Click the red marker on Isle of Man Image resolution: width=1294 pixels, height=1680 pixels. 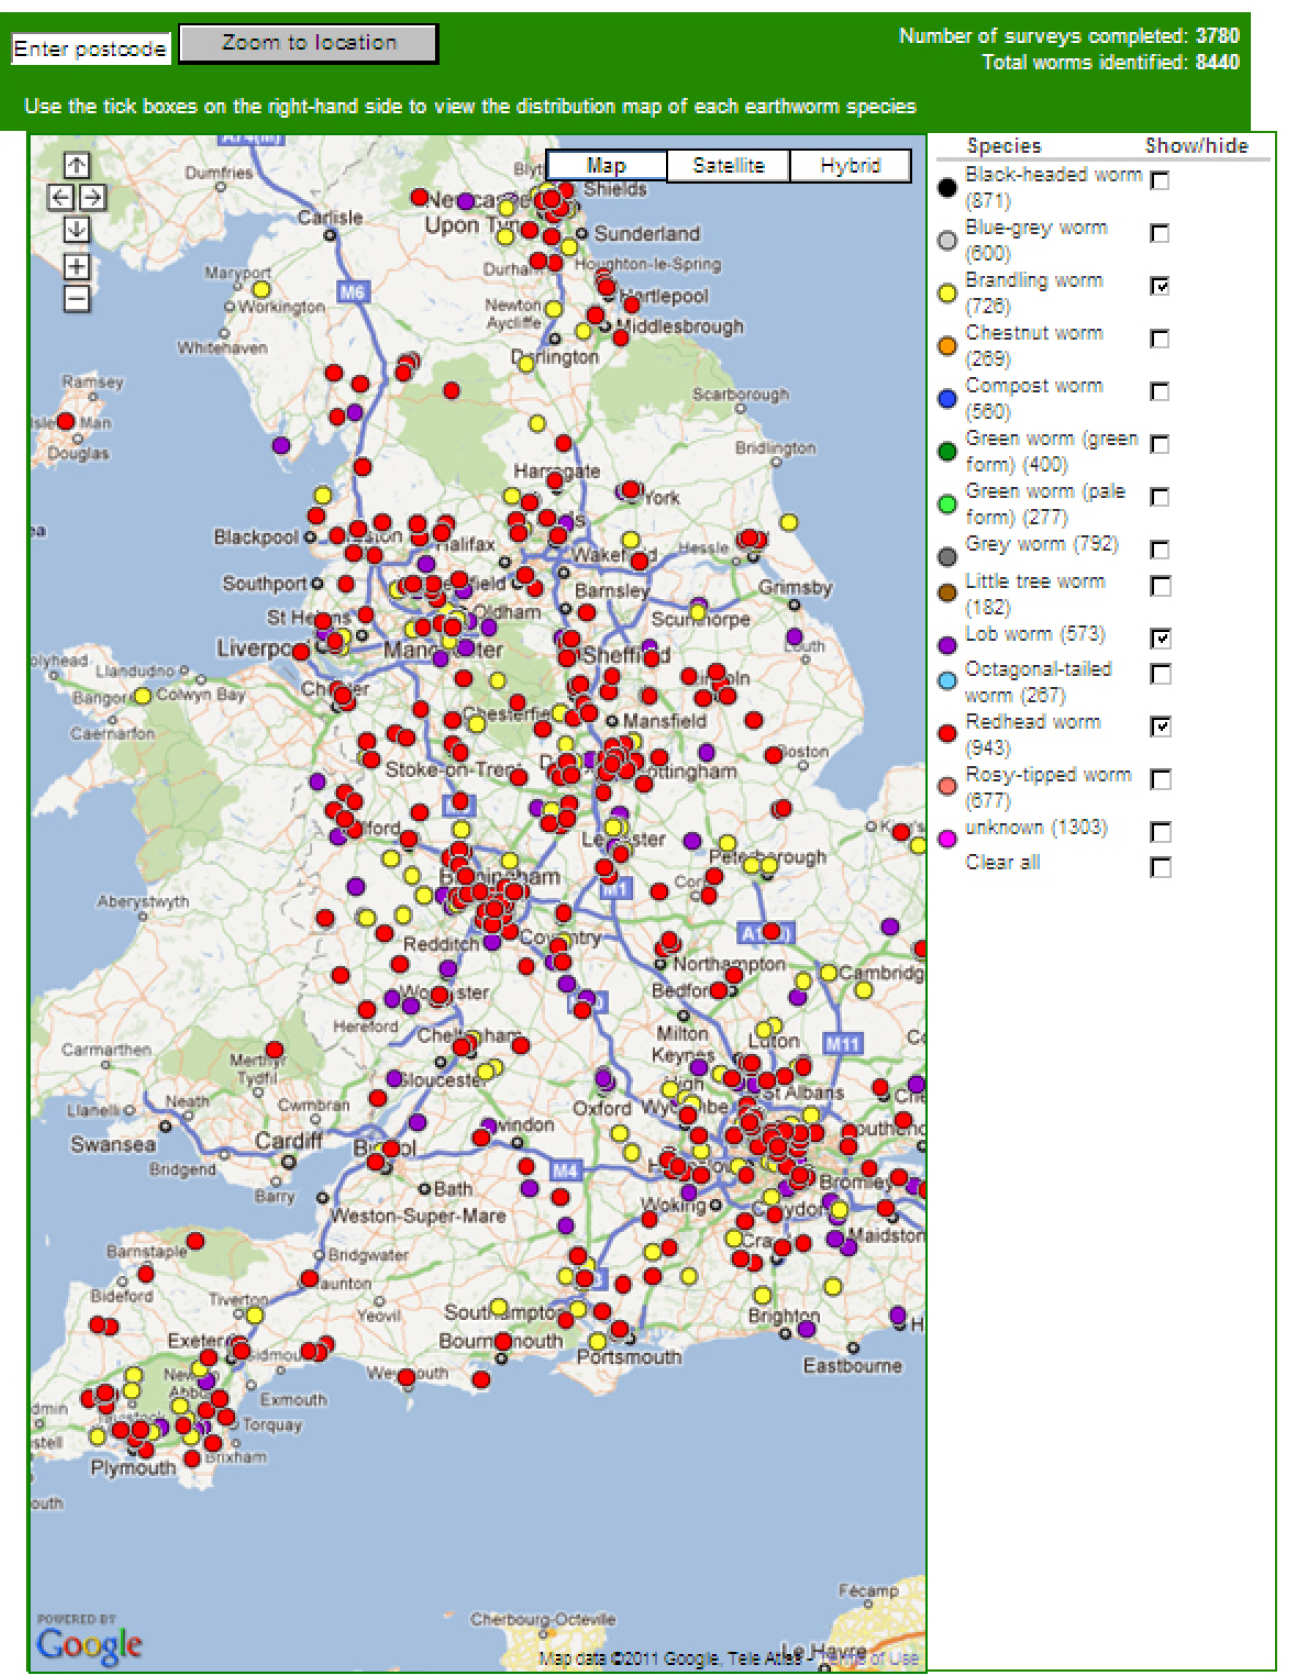[x=66, y=421]
